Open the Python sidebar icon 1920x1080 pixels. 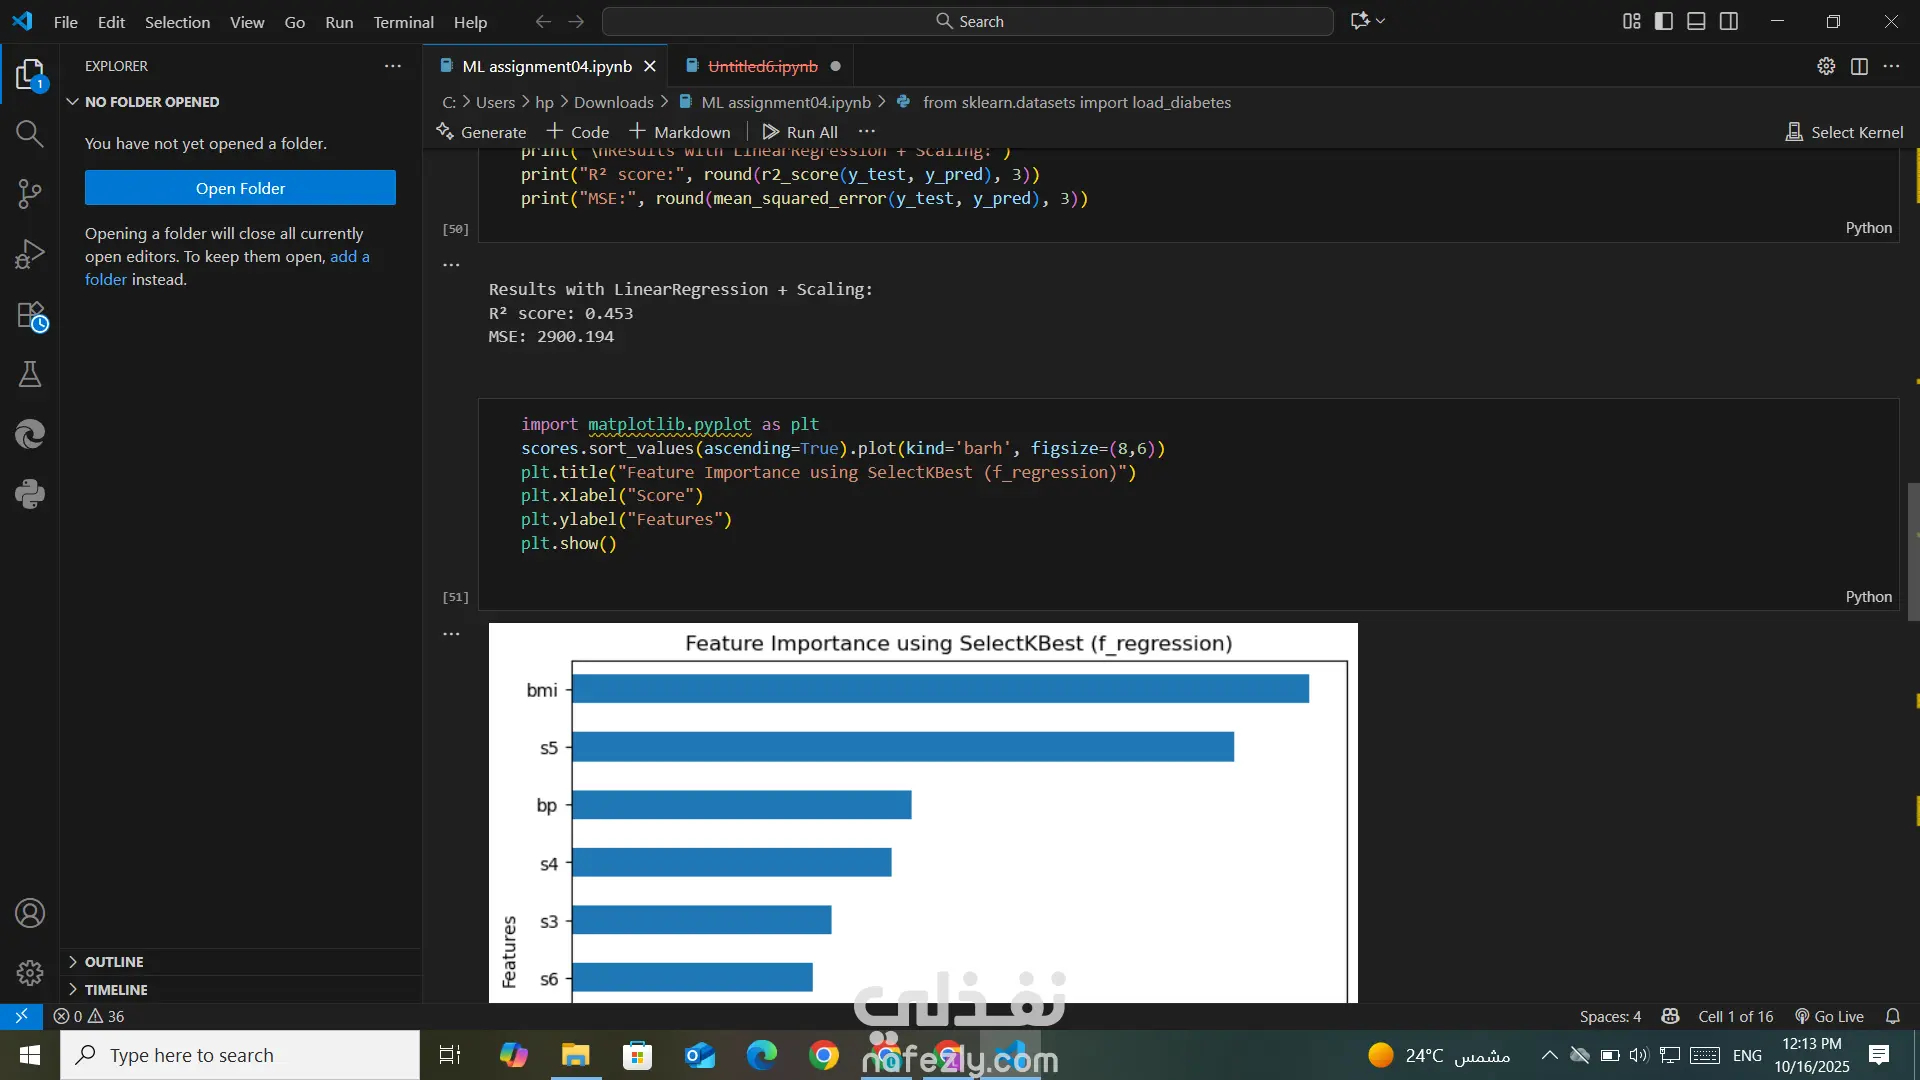(30, 494)
